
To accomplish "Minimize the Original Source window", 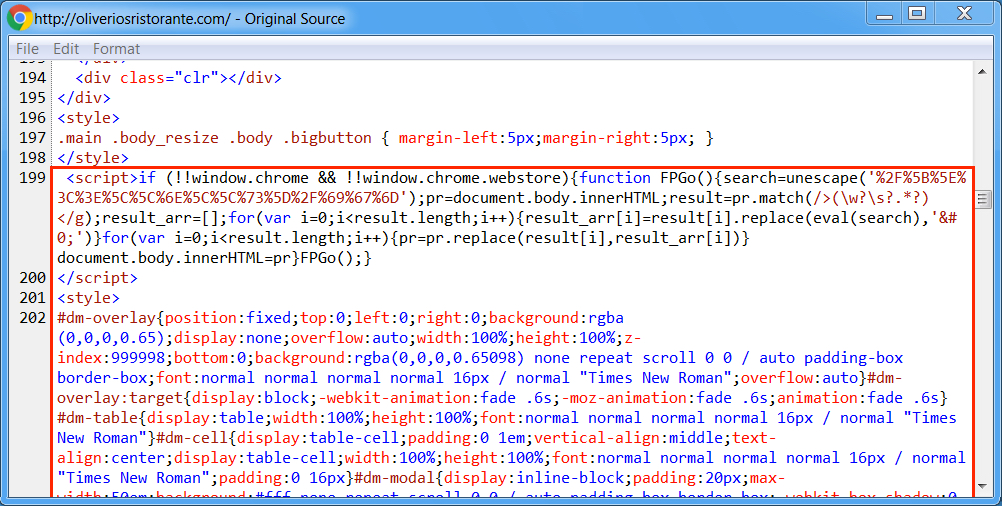I will click(885, 14).
